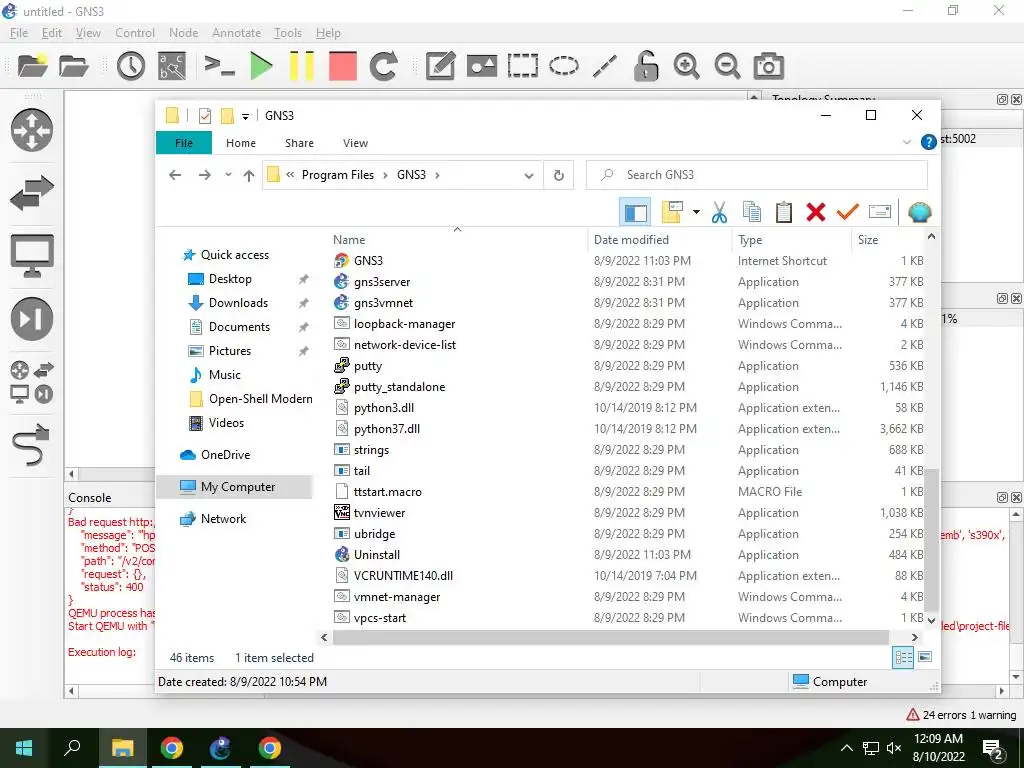This screenshot has height=768, width=1024.
Task: Click Explorer orange checkmark properties icon
Action: [848, 212]
